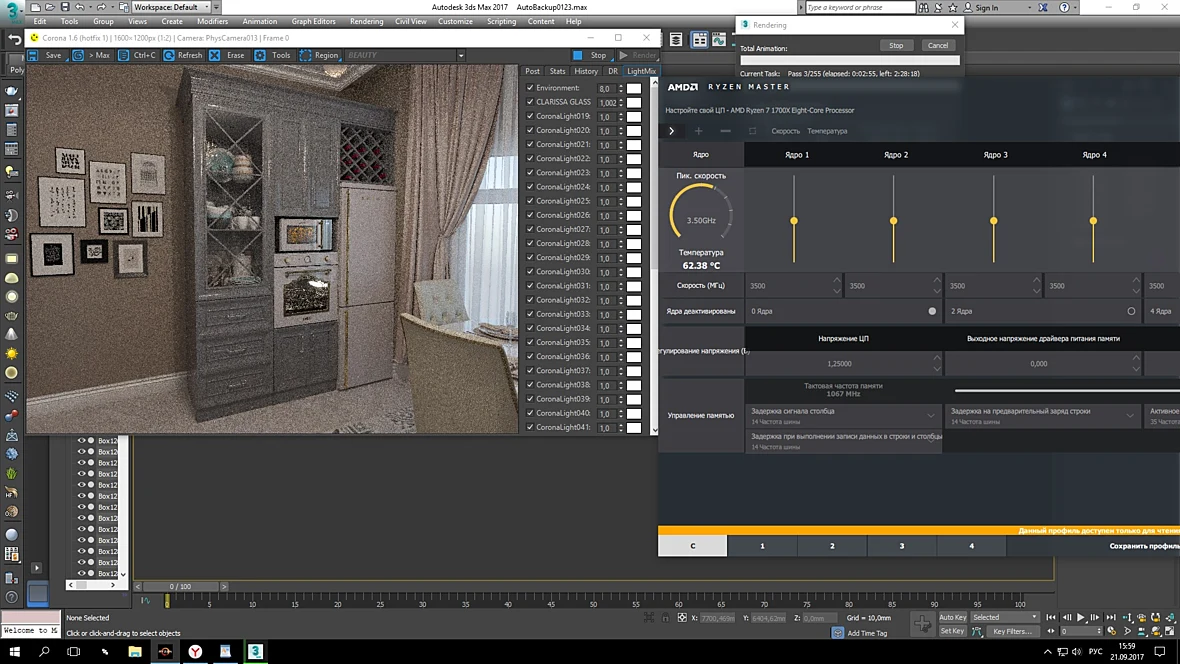Click the Ctrl+C copy image icon
The height and width of the screenshot is (664, 1180).
point(123,55)
